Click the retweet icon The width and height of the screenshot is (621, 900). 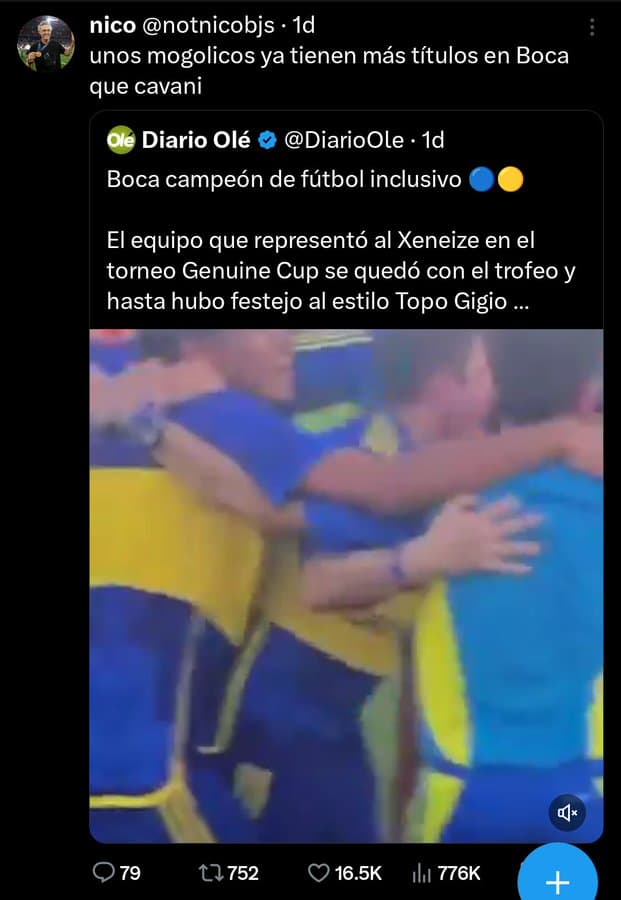pos(210,873)
